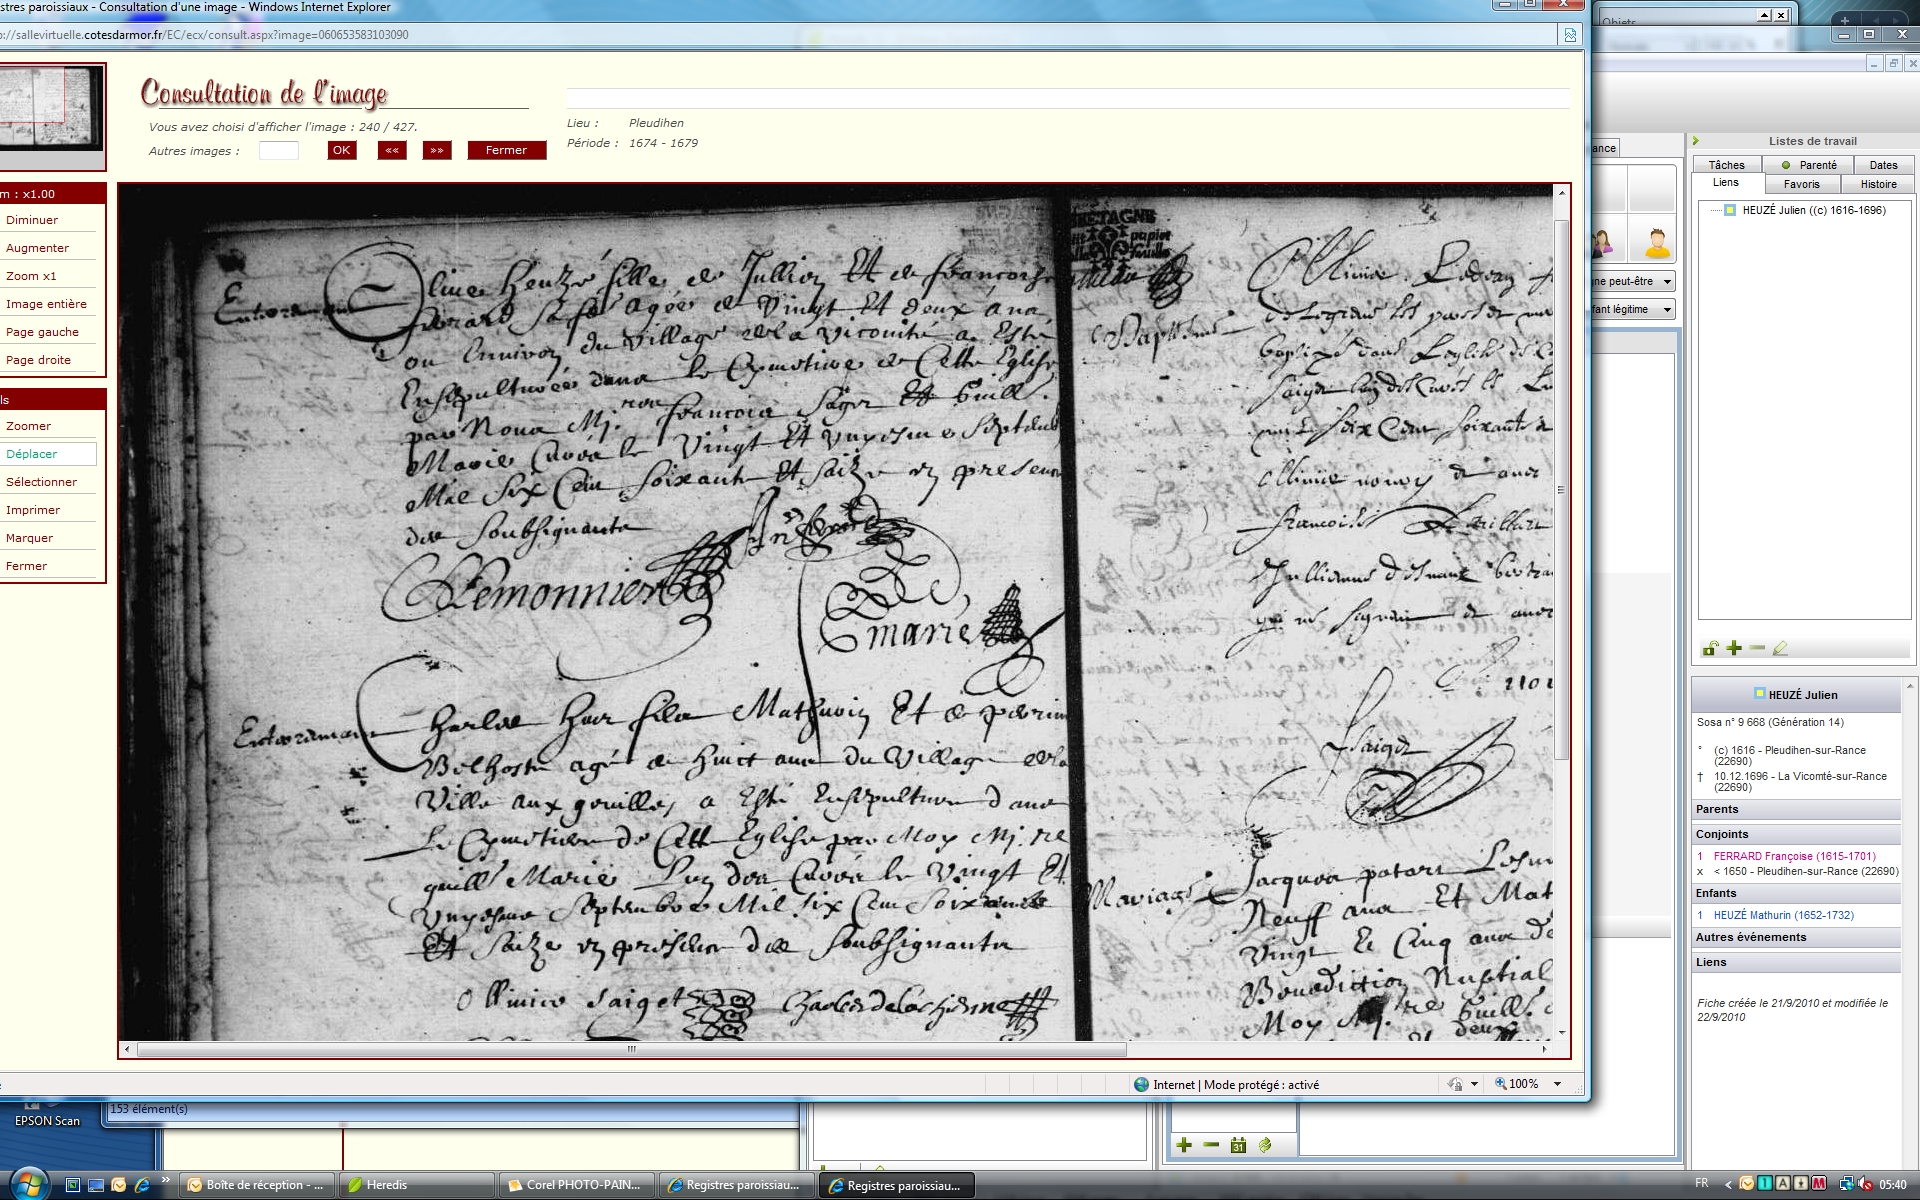The height and width of the screenshot is (1200, 1920).
Task: Click the Autres images number input field
Action: coord(278,151)
